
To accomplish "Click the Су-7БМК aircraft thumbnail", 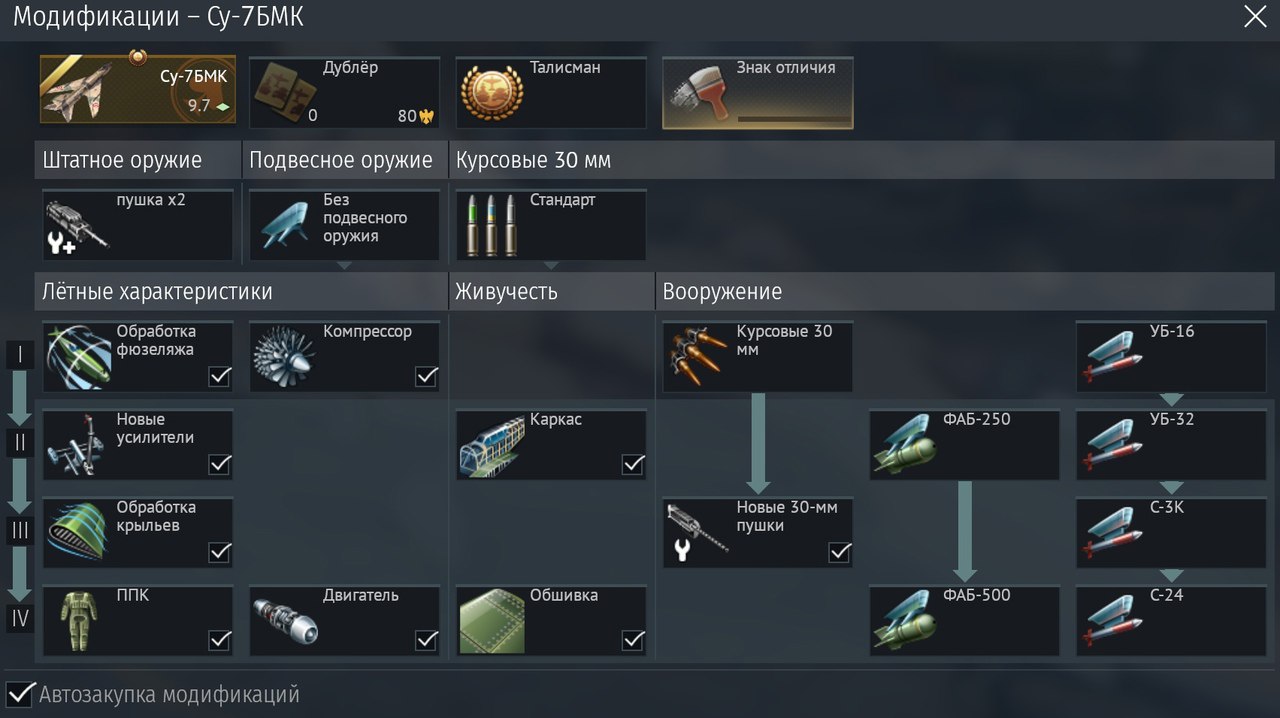I will tap(138, 90).
